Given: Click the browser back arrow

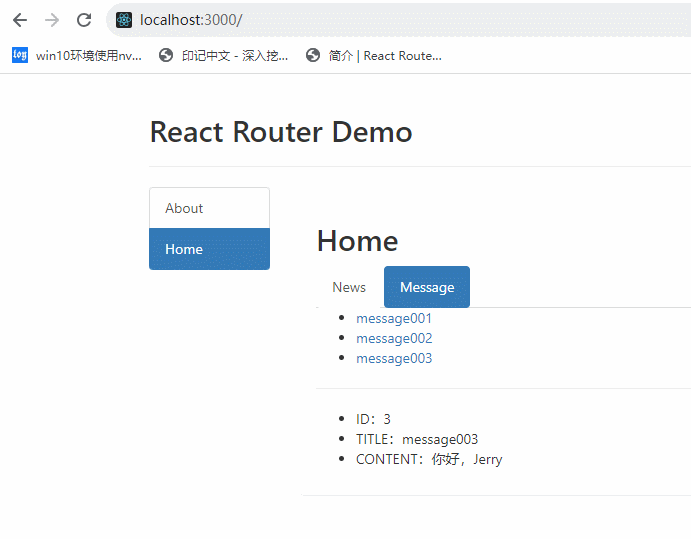Looking at the screenshot, I should pos(20,20).
